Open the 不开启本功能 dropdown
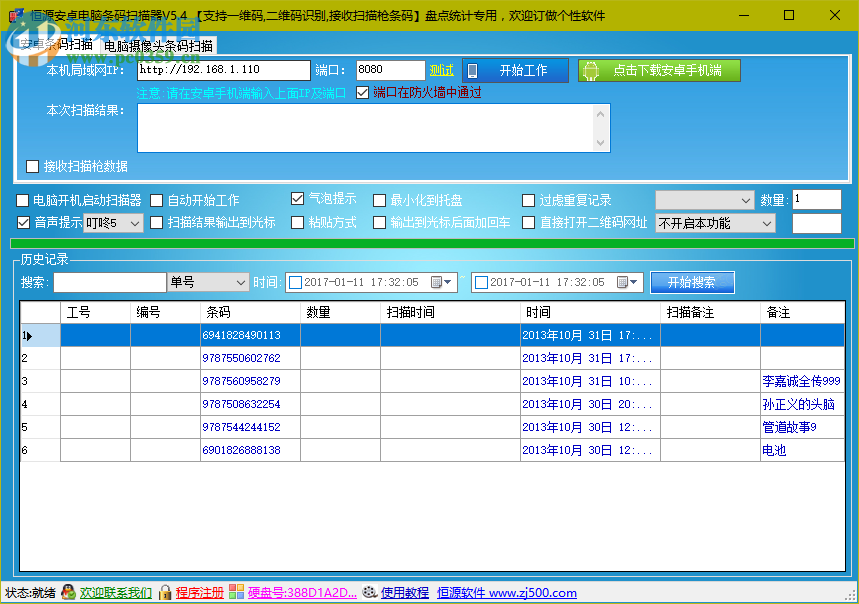Viewport: 859px width, 604px height. point(715,223)
